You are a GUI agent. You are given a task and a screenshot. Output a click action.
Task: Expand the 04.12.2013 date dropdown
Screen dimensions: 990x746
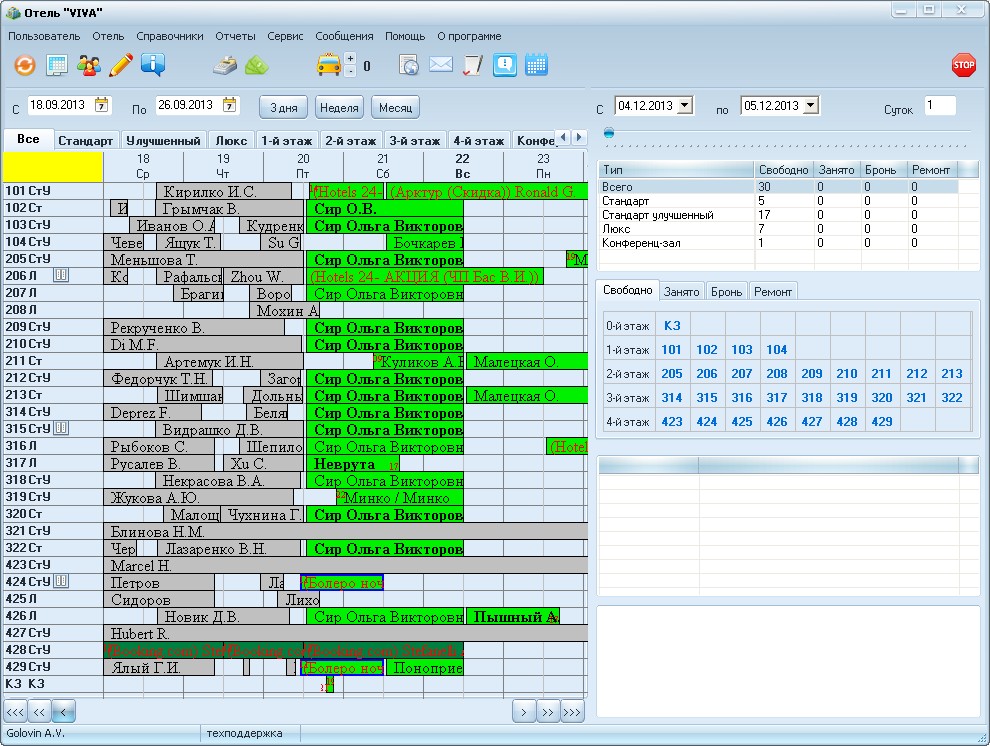[x=685, y=105]
